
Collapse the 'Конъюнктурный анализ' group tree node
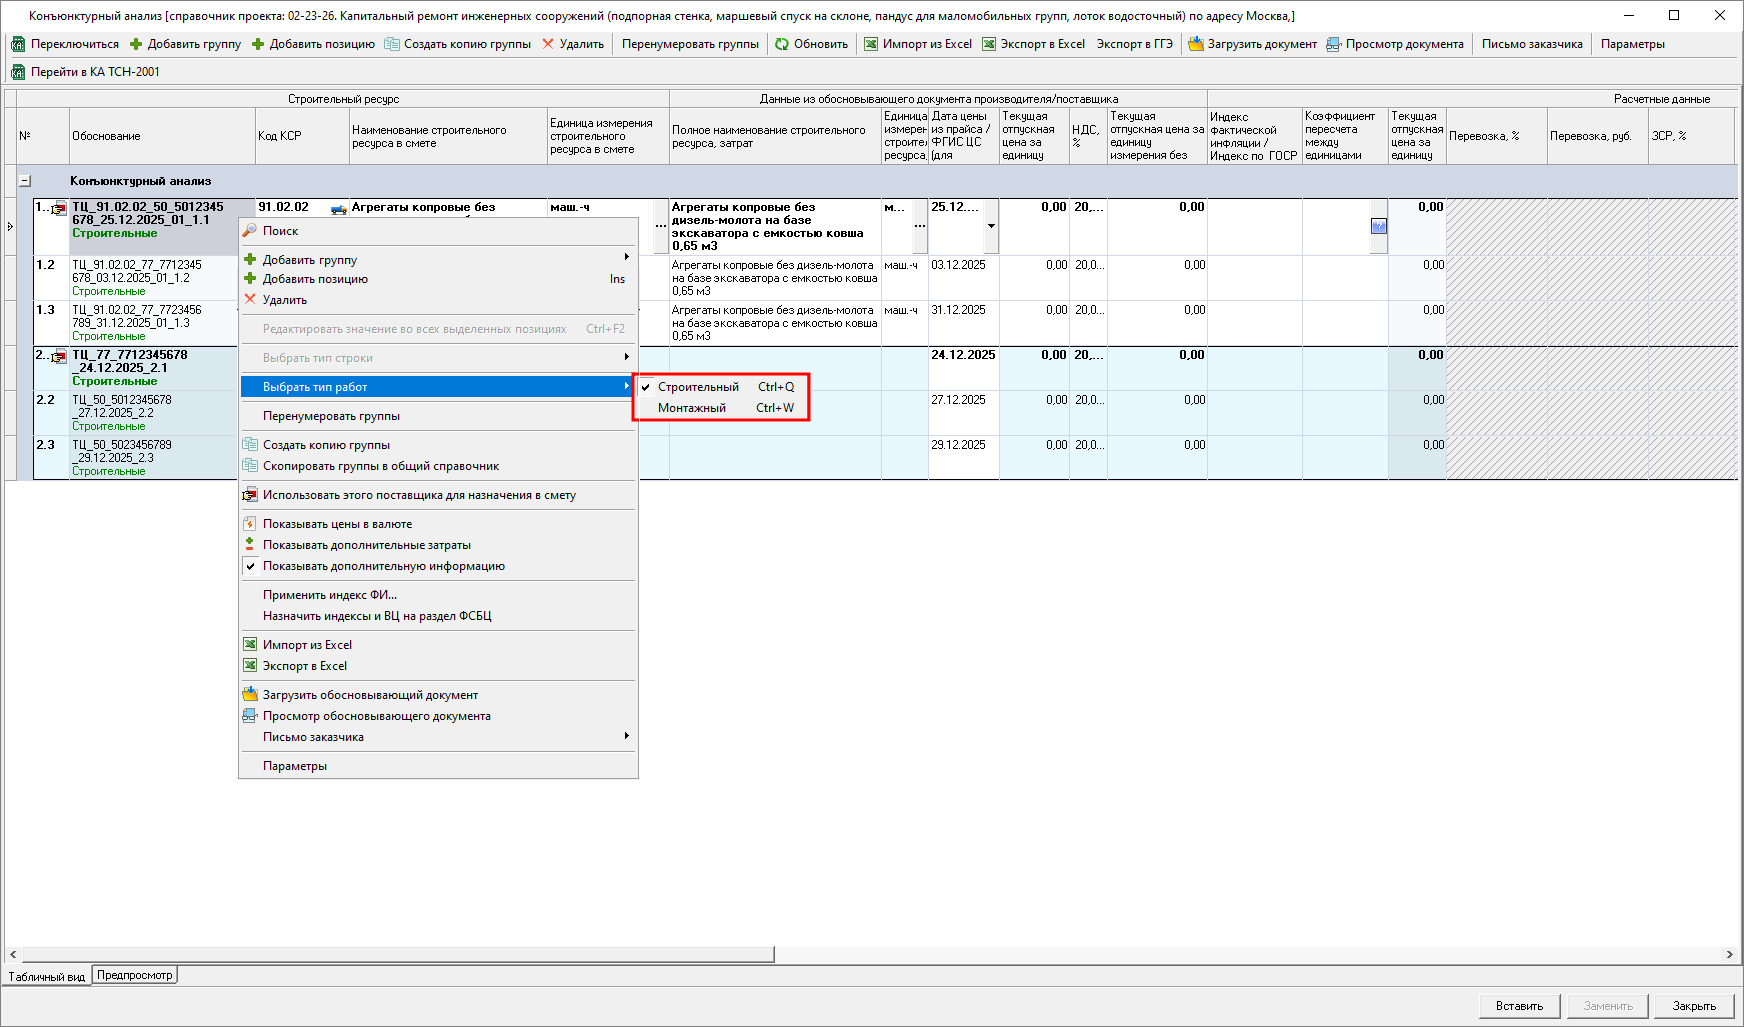click(x=25, y=181)
